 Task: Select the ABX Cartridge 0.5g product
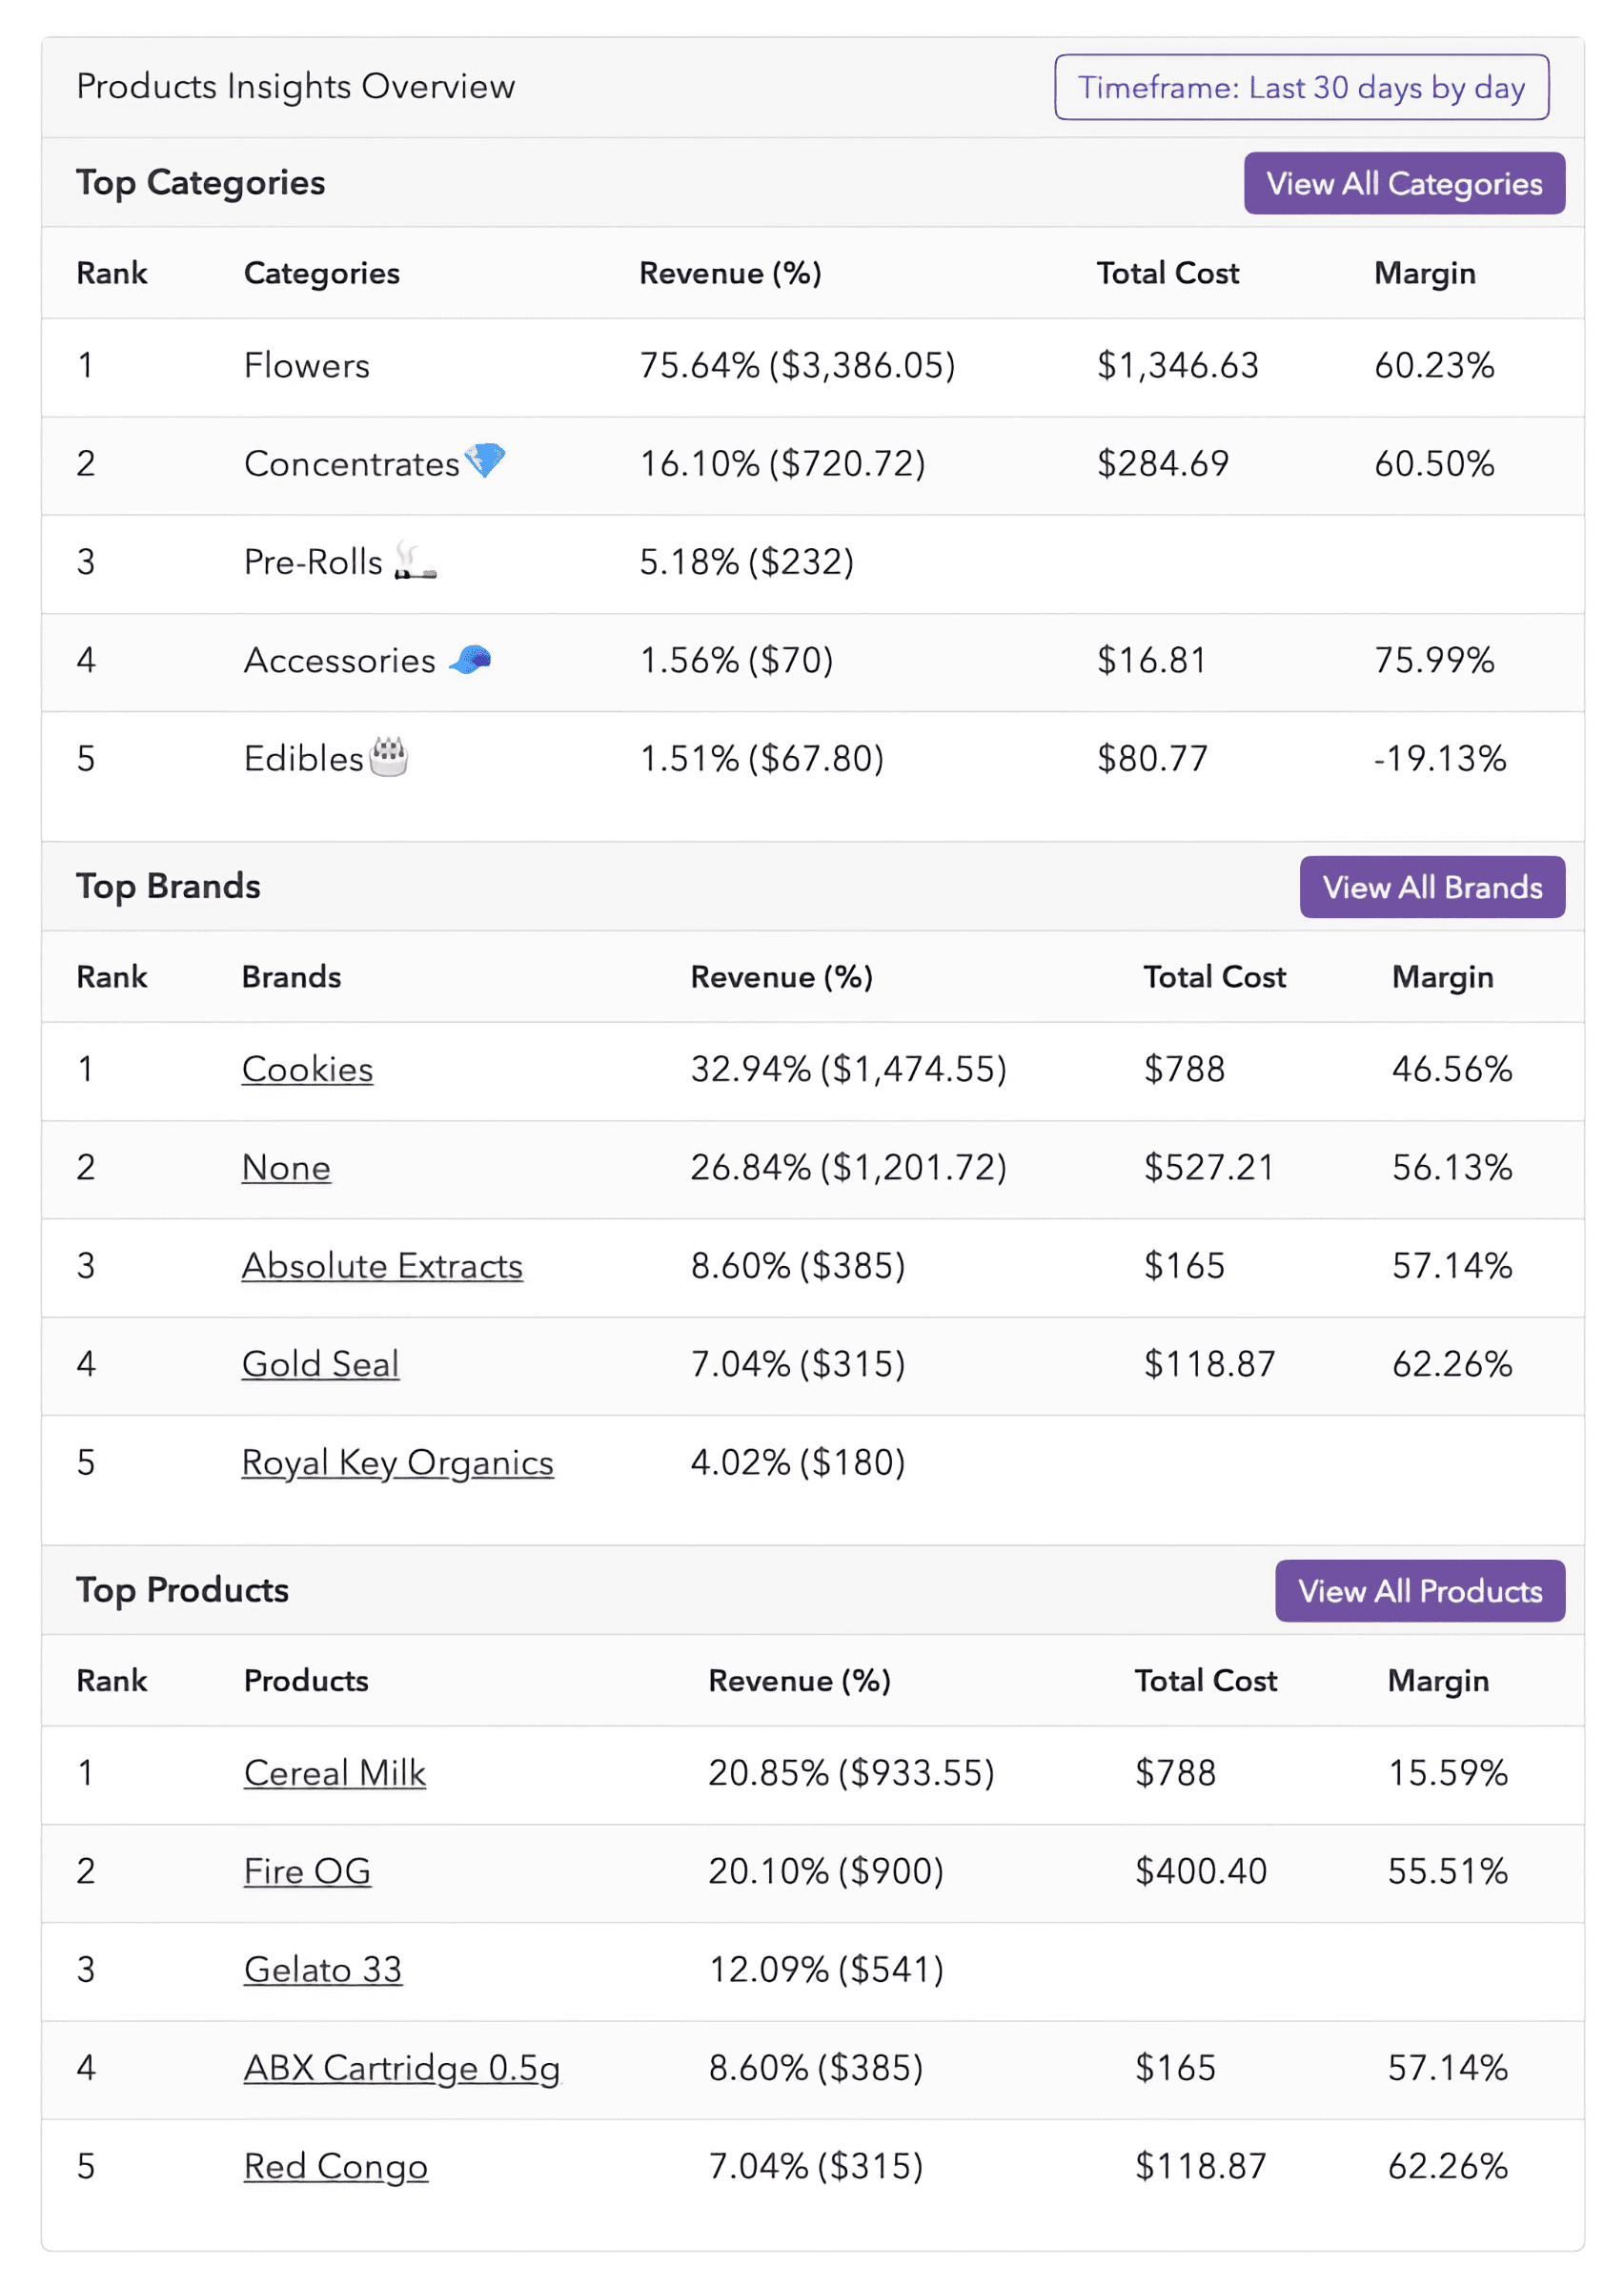(401, 2068)
